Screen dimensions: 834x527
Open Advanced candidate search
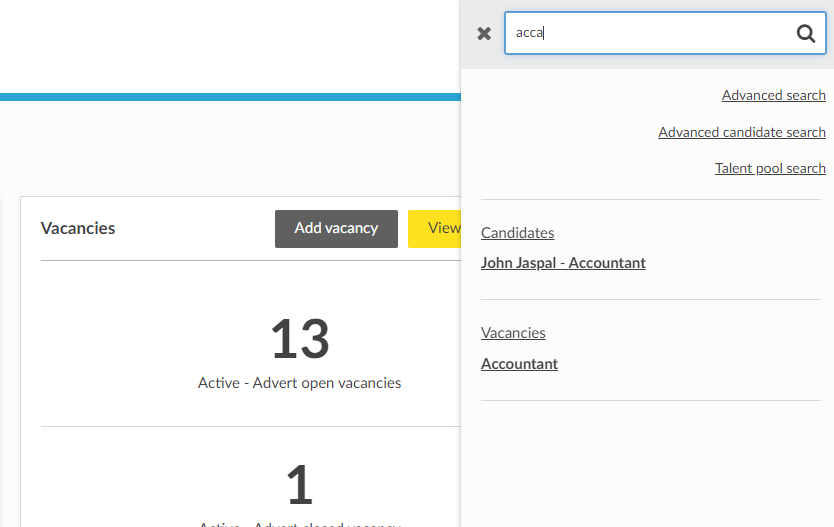click(x=741, y=132)
